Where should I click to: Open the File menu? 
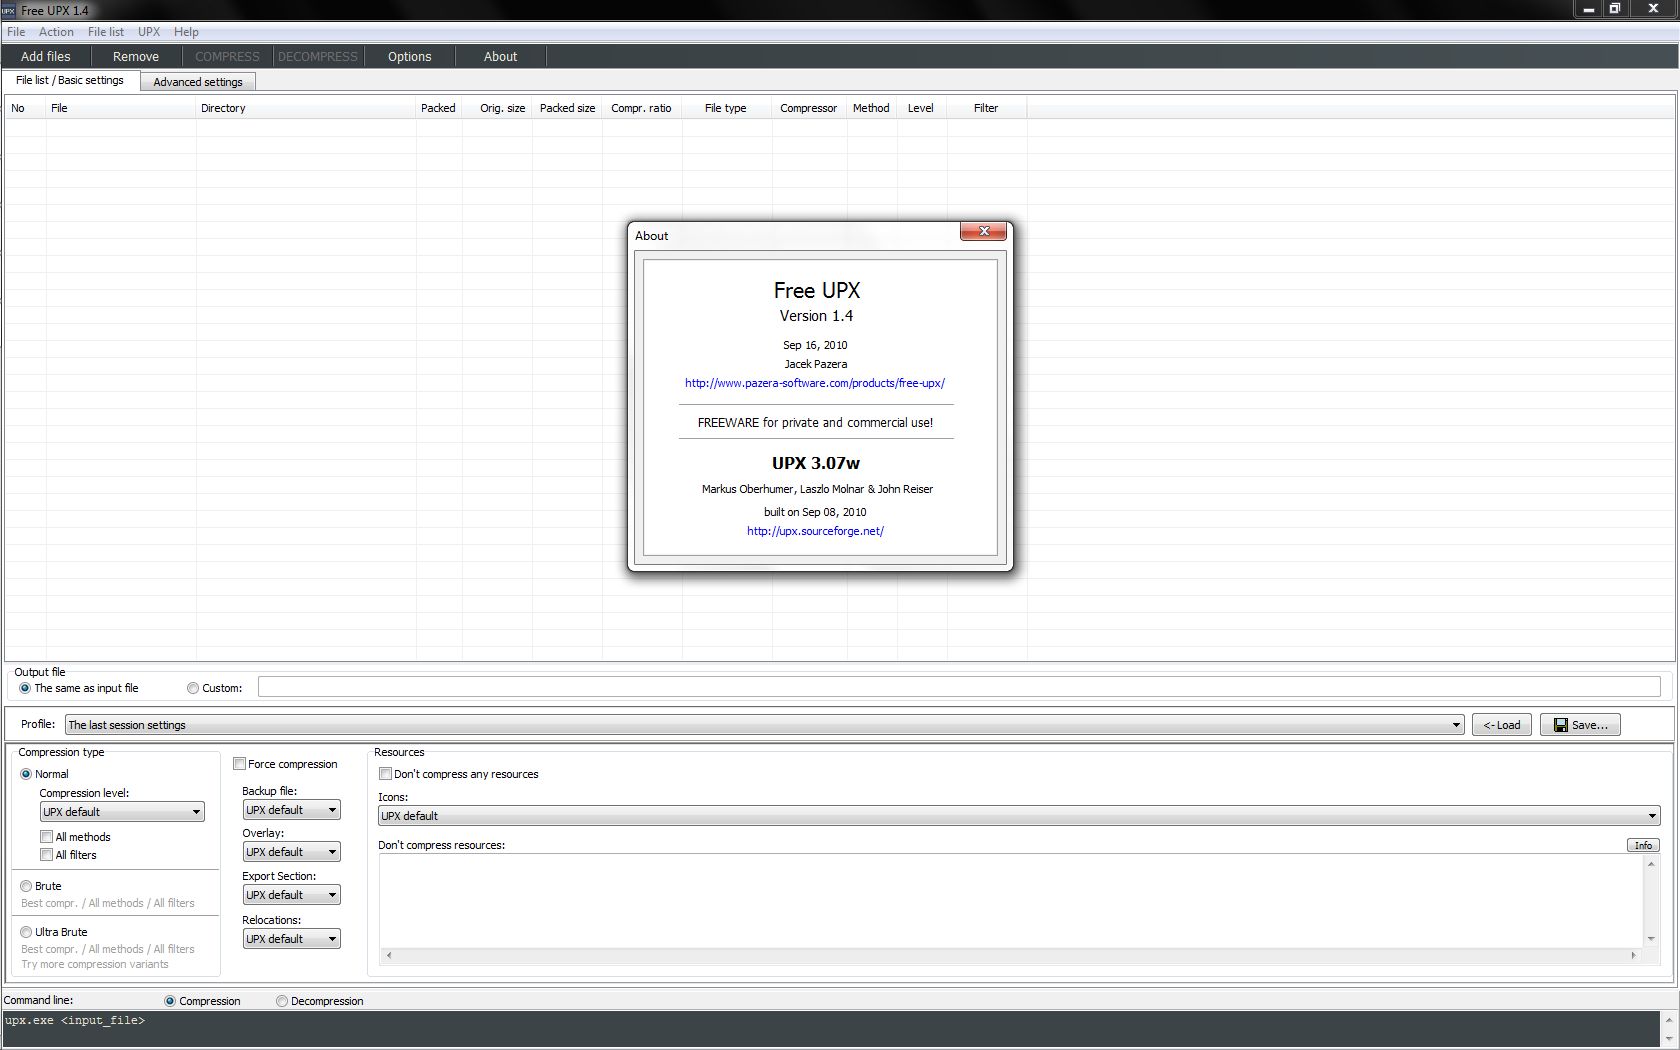[x=16, y=31]
